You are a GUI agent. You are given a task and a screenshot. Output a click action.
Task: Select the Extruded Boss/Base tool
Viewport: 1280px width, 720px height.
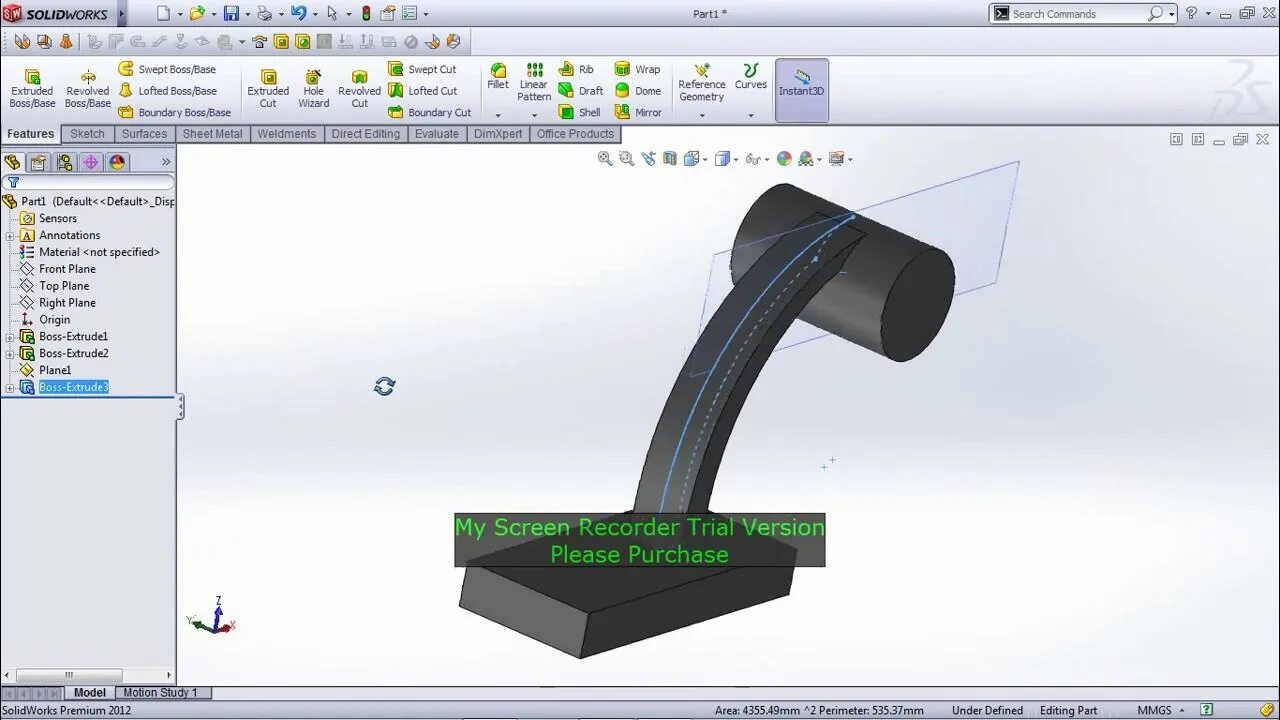click(x=31, y=88)
